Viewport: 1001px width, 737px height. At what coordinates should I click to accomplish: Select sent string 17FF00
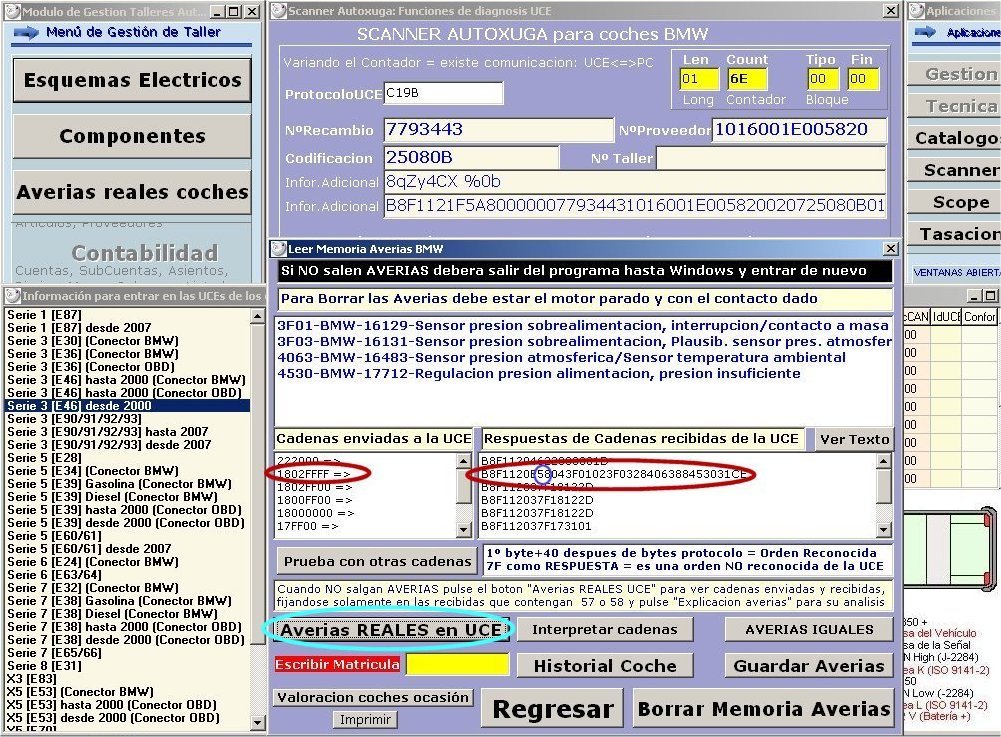[308, 526]
